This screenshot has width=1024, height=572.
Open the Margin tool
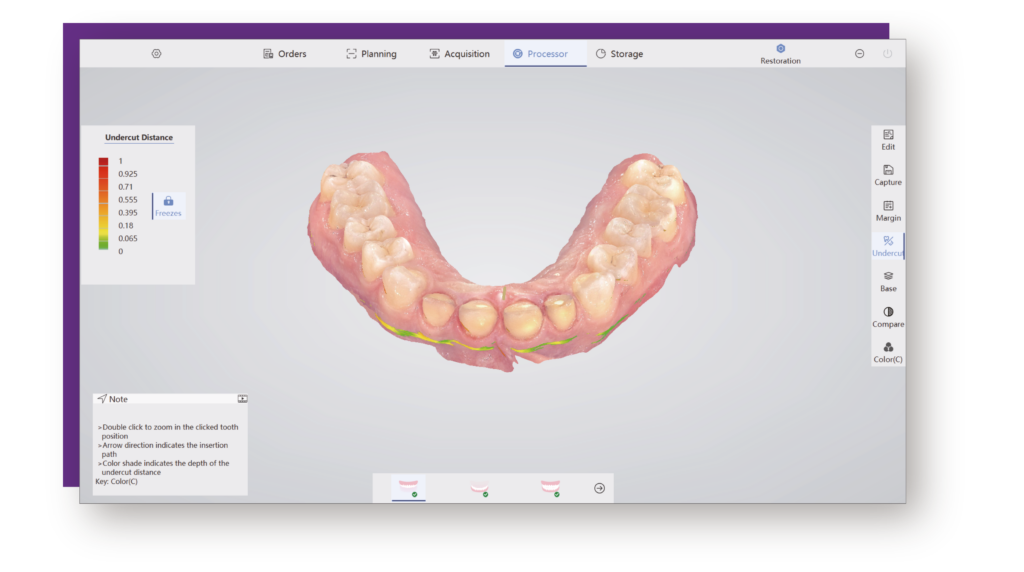[888, 211]
